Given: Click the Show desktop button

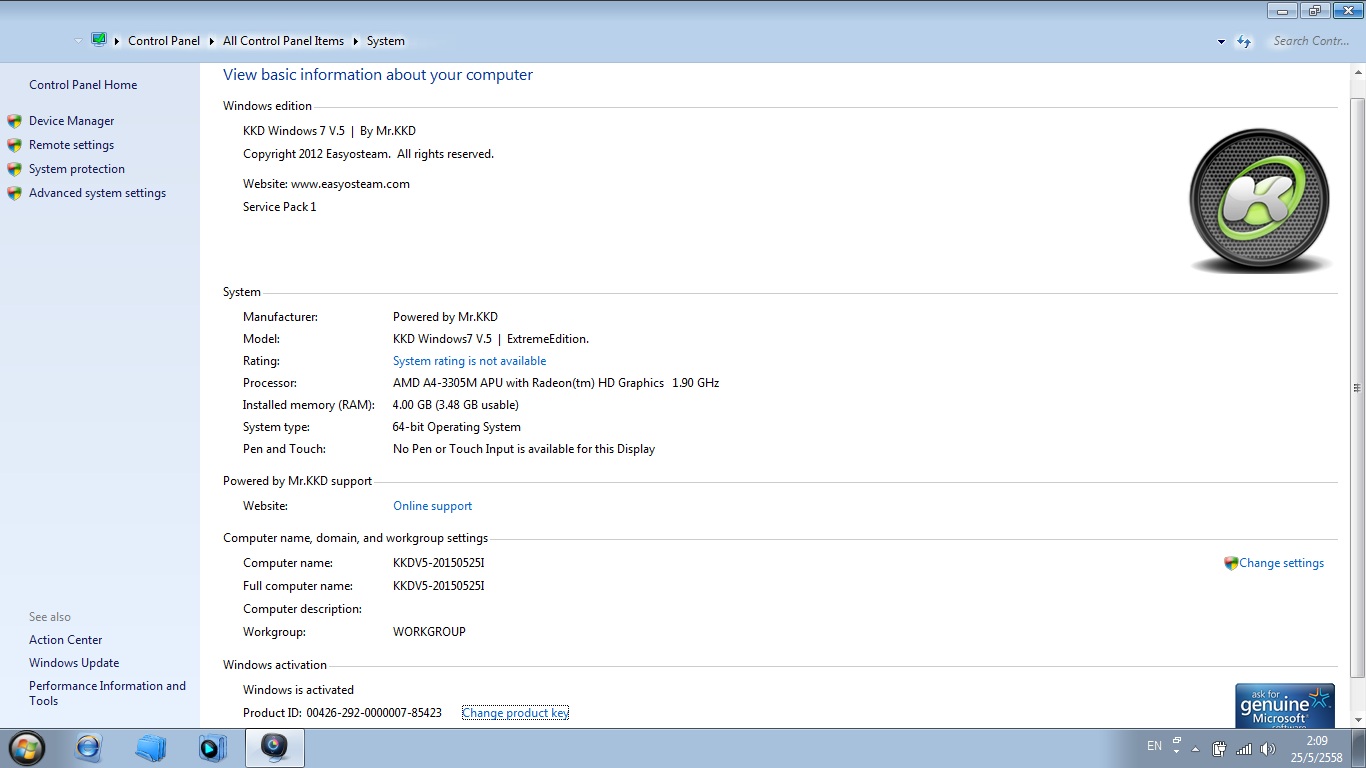Looking at the screenshot, I should point(1359,748).
